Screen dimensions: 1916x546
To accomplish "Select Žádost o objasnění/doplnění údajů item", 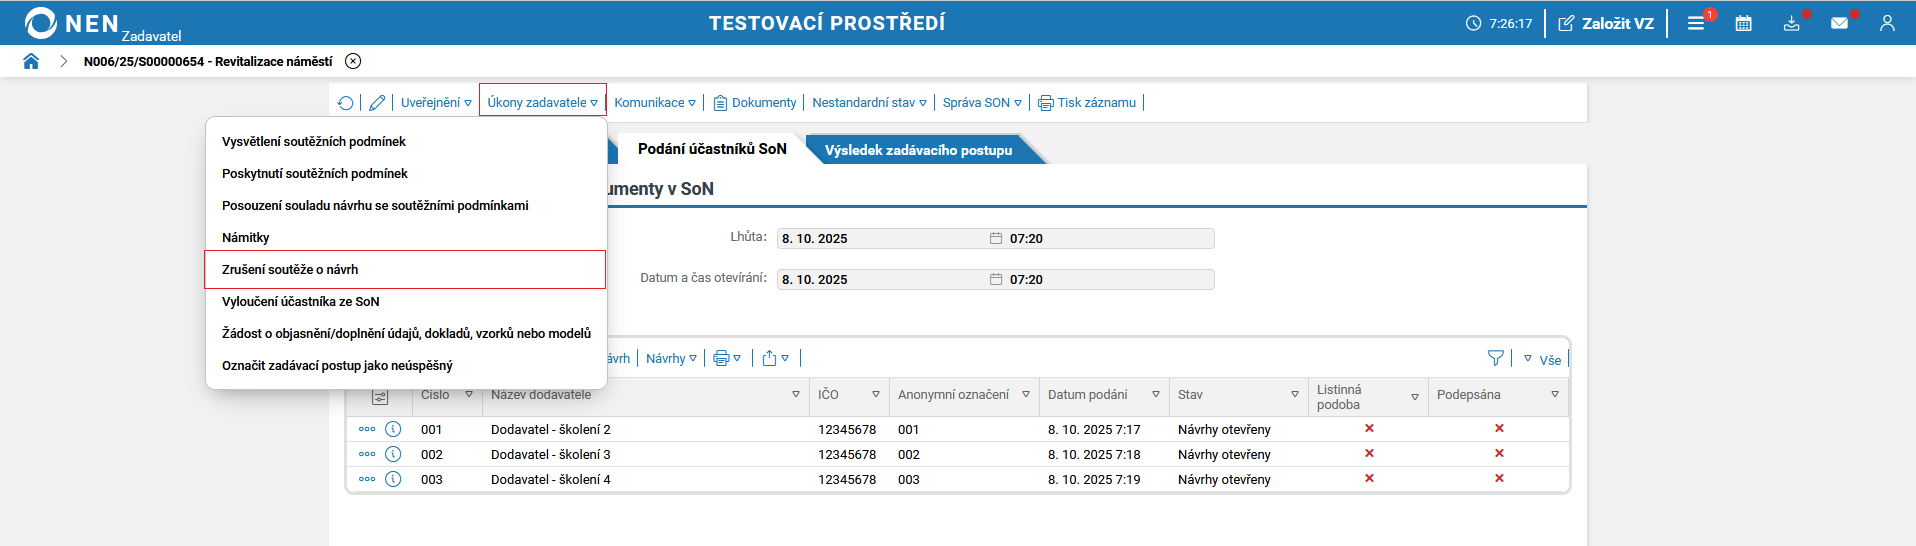I will coord(406,334).
